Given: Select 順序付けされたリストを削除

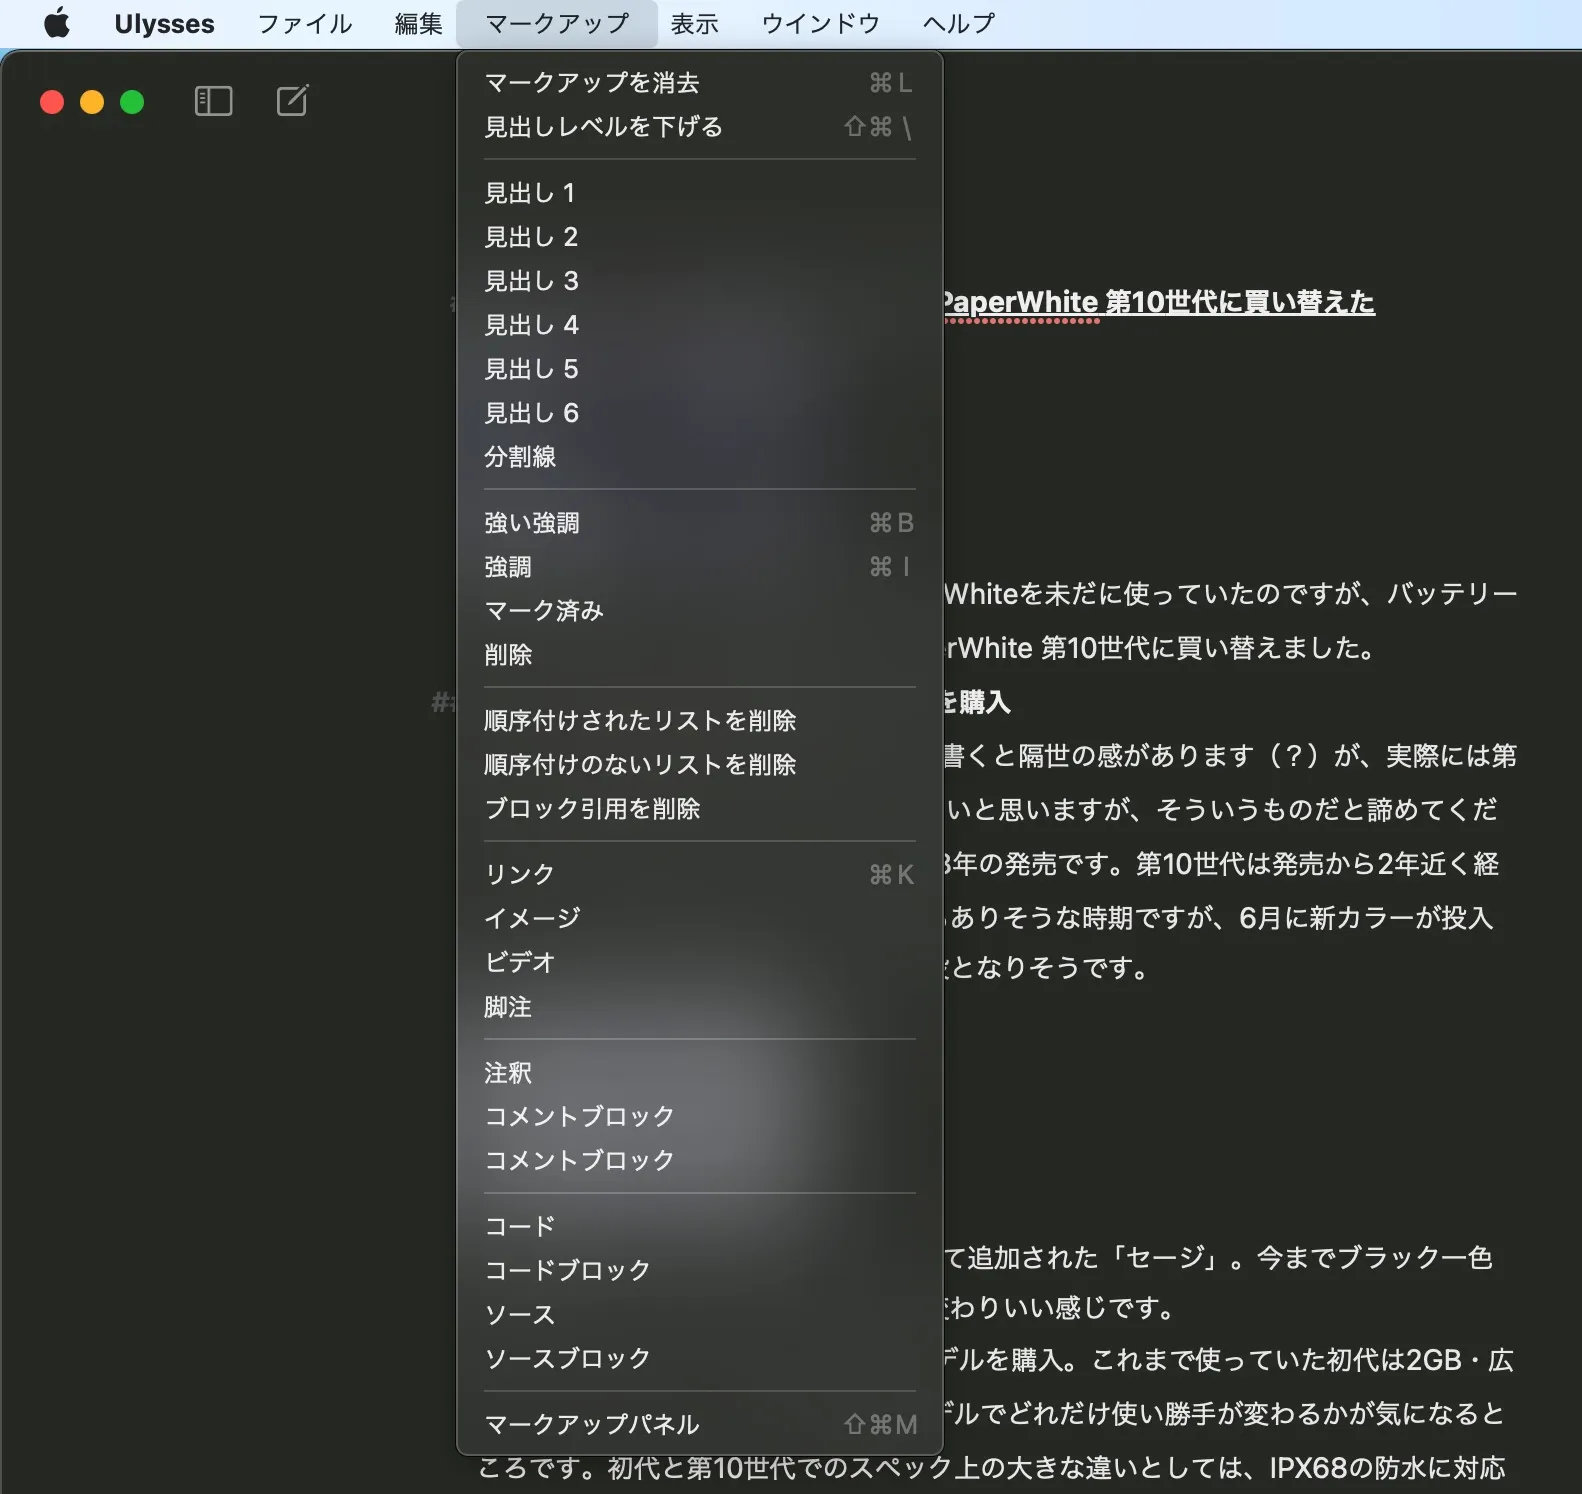Looking at the screenshot, I should (699, 721).
